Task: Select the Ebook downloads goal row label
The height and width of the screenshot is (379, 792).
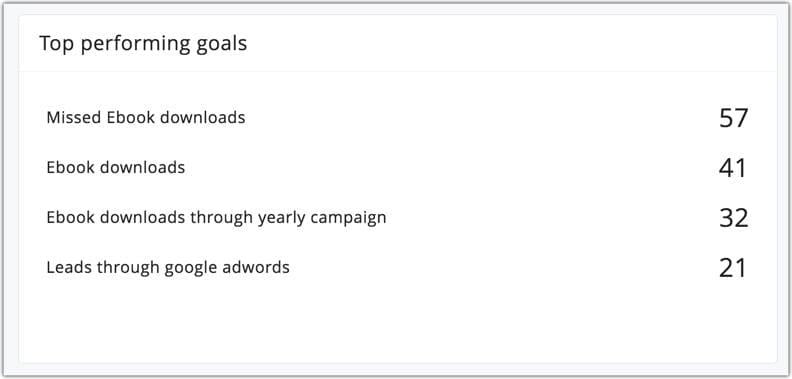Action: point(116,167)
